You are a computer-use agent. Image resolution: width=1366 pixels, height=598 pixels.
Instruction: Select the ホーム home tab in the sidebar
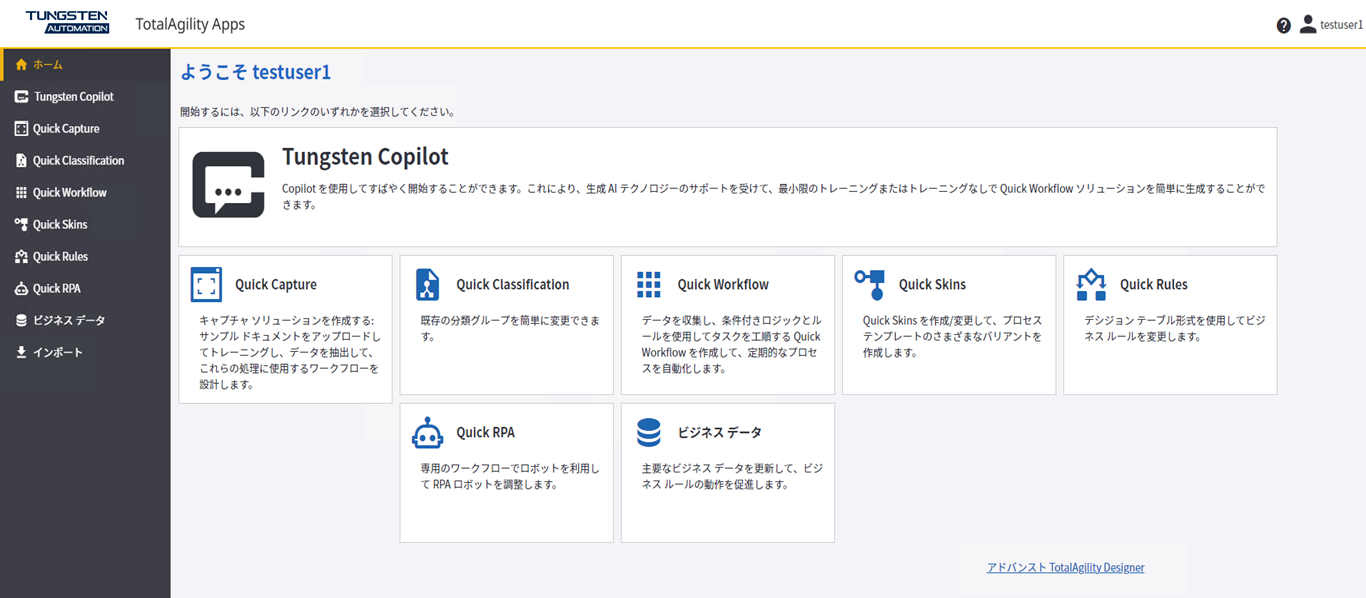click(21, 64)
